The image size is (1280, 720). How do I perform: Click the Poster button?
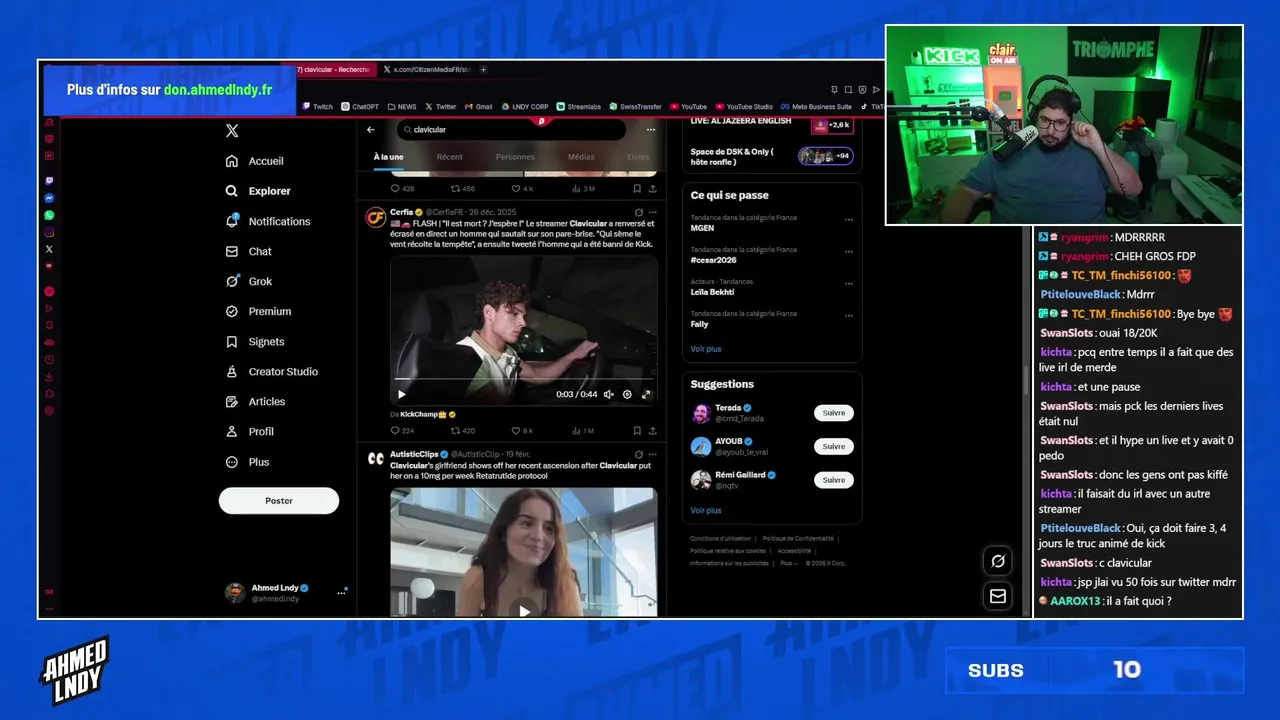(x=279, y=500)
